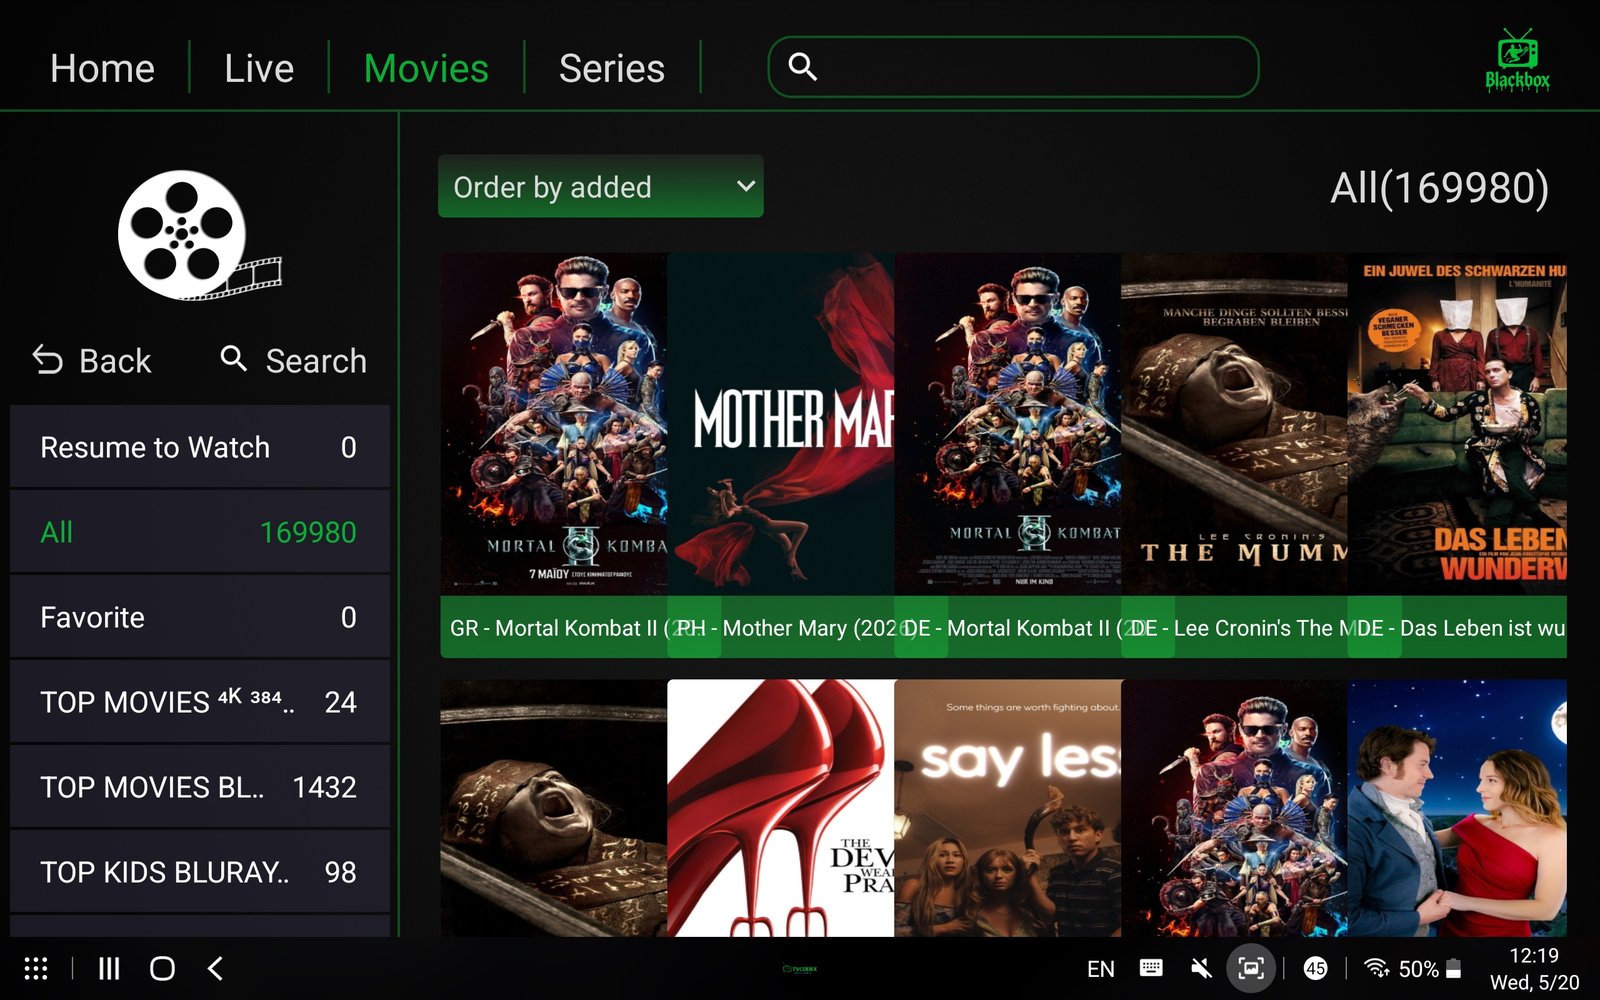Image resolution: width=1600 pixels, height=1000 pixels.
Task: Open the apps grid icon in taskbar
Action: click(36, 968)
